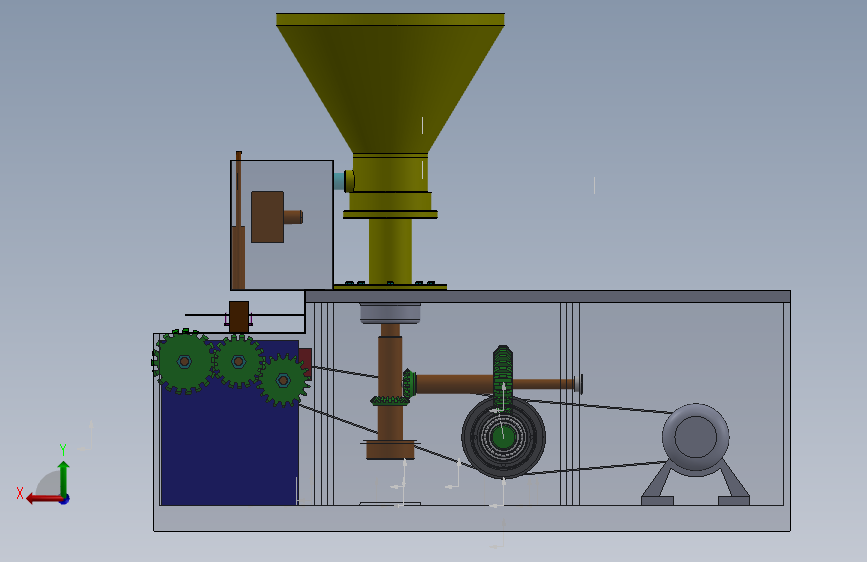The width and height of the screenshot is (867, 562).
Task: Click the red X axis arrow on the triad
Action: 44,499
